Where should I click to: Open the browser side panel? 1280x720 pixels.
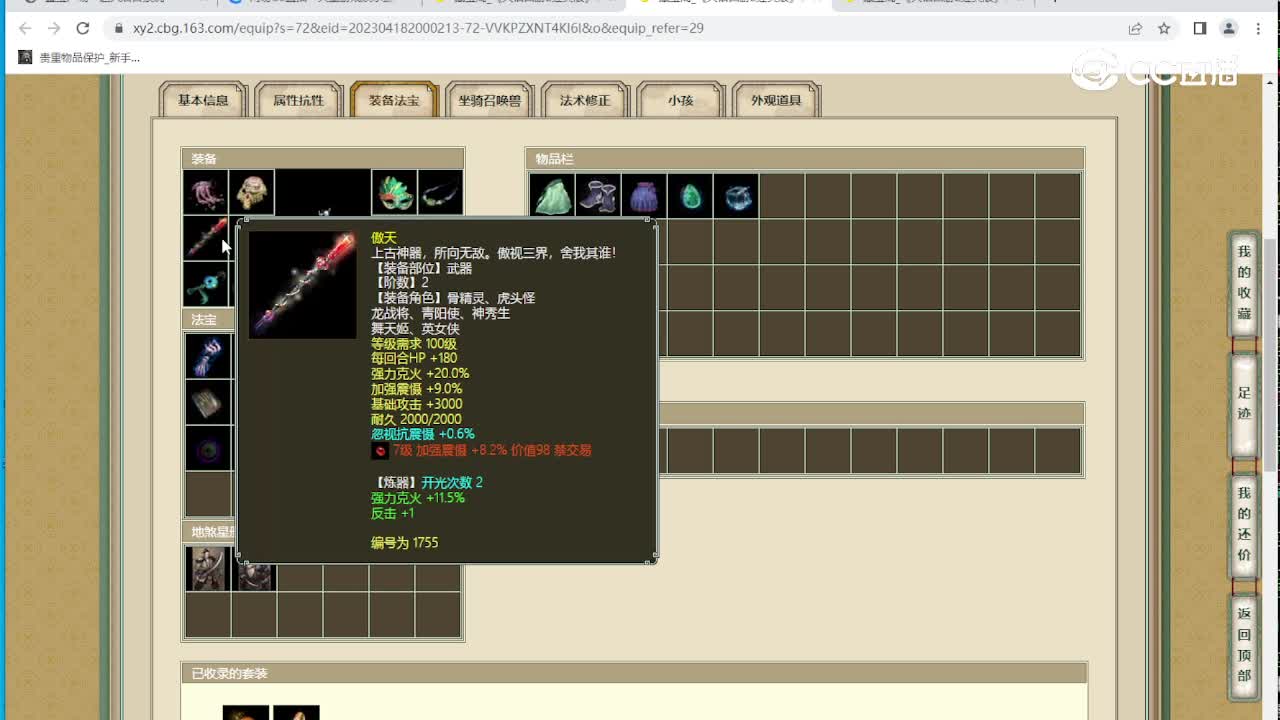[1200, 28]
